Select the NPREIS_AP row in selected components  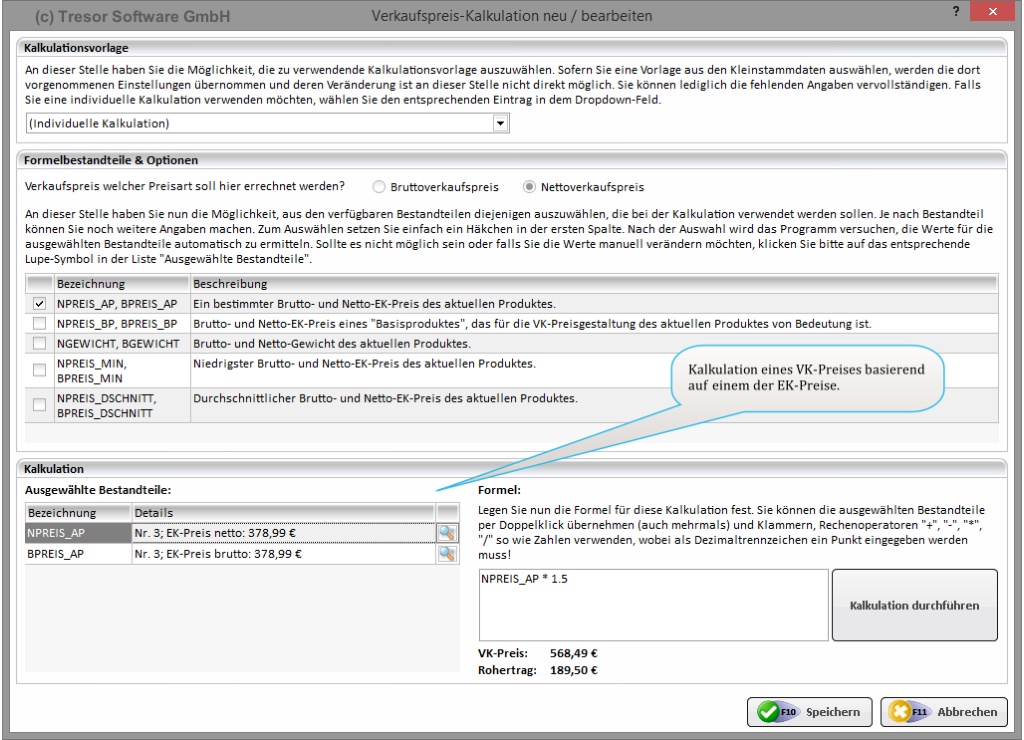point(78,533)
